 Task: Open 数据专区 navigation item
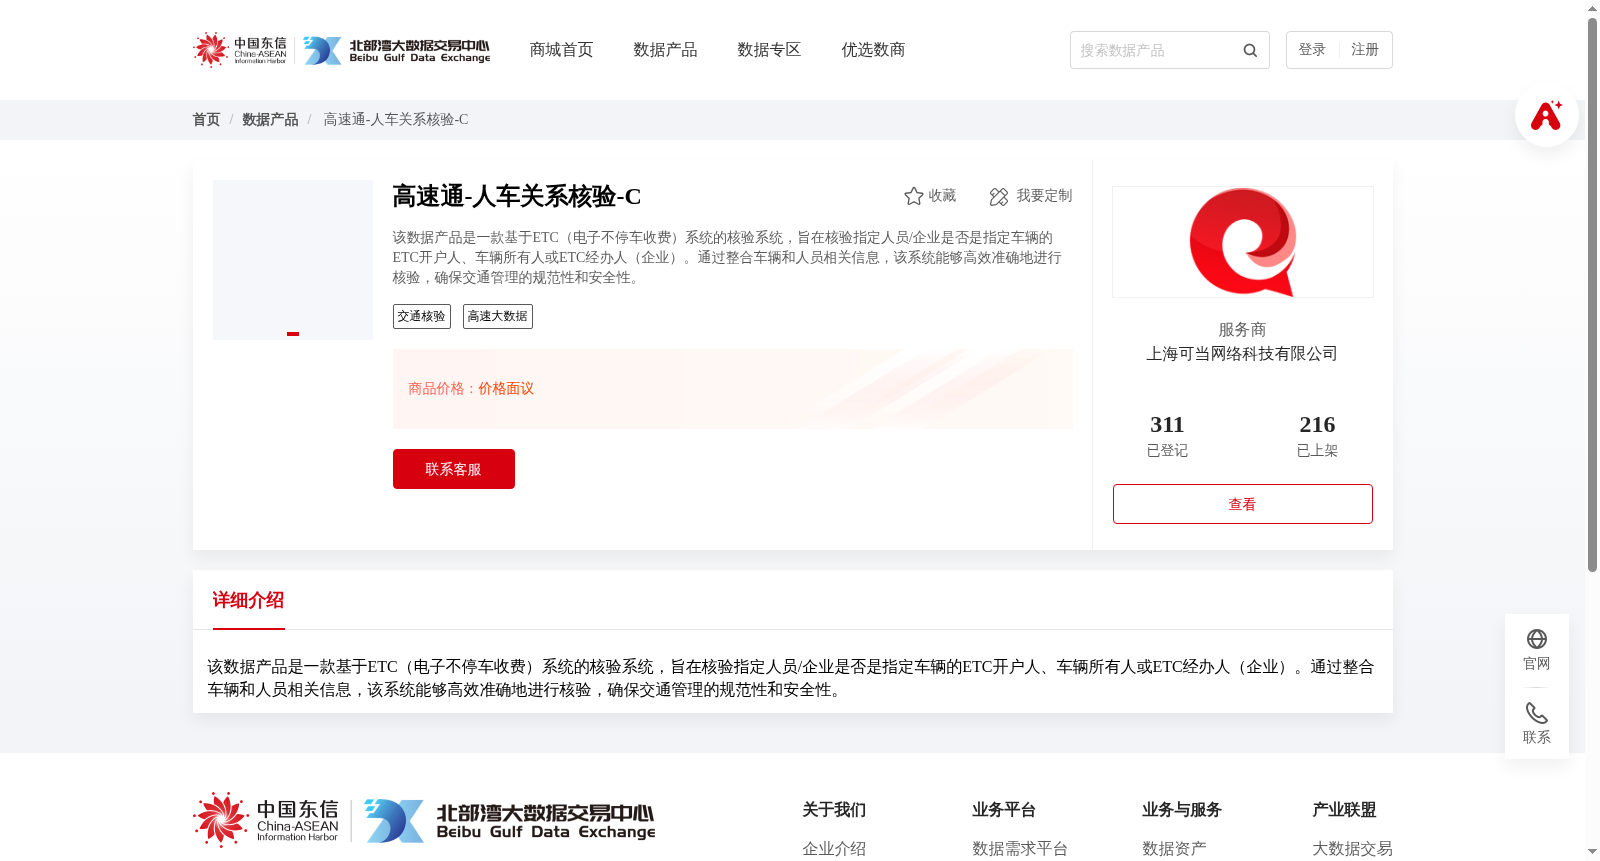[x=769, y=50]
